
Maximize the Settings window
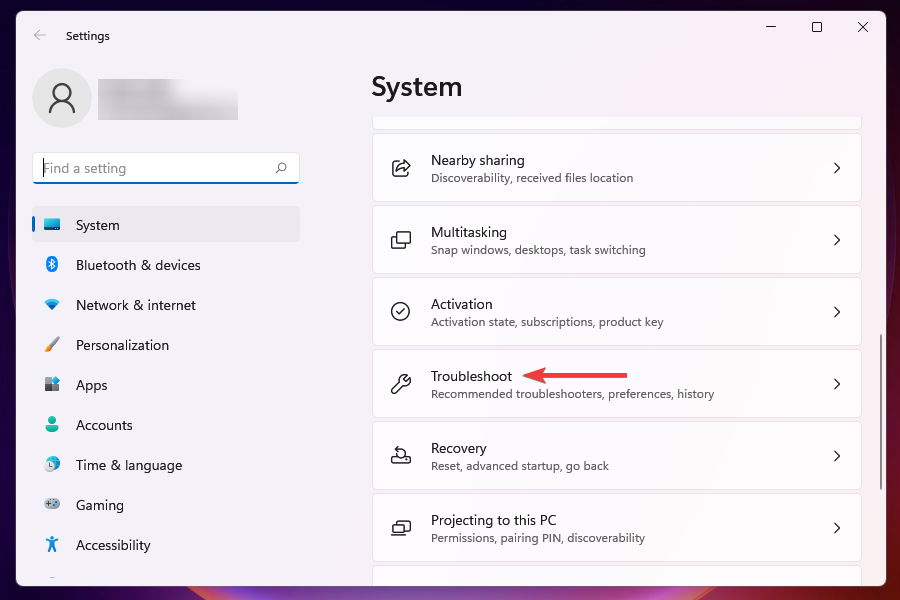pyautogui.click(x=817, y=26)
